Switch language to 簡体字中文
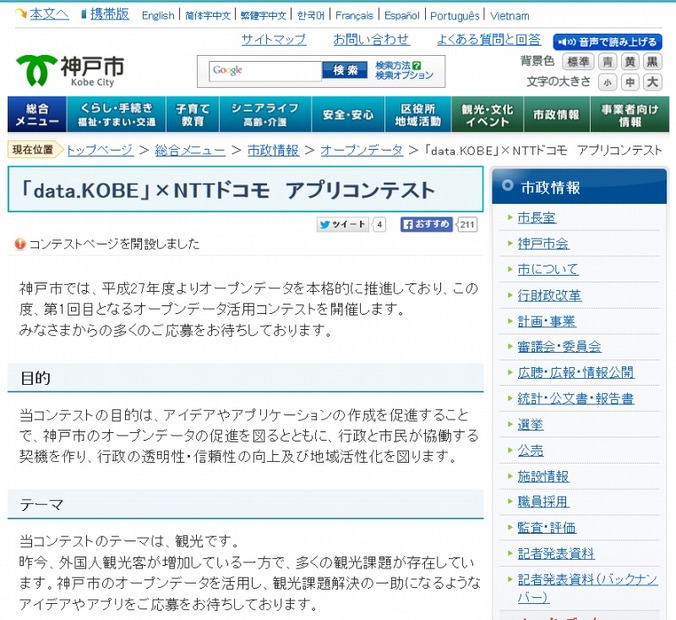676x620 pixels. point(208,16)
